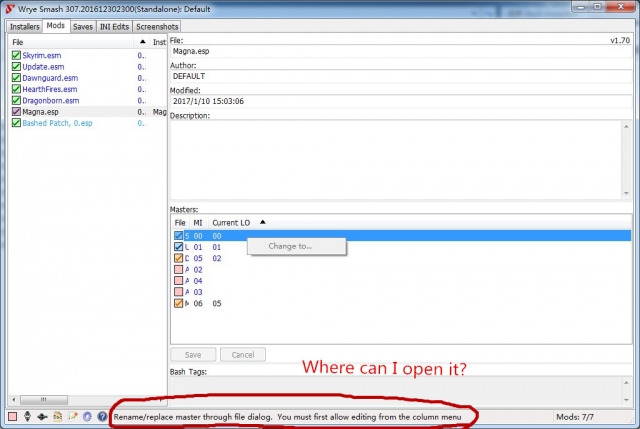Click the Save button under Masters
This screenshot has width=640, height=429.
pyautogui.click(x=193, y=355)
